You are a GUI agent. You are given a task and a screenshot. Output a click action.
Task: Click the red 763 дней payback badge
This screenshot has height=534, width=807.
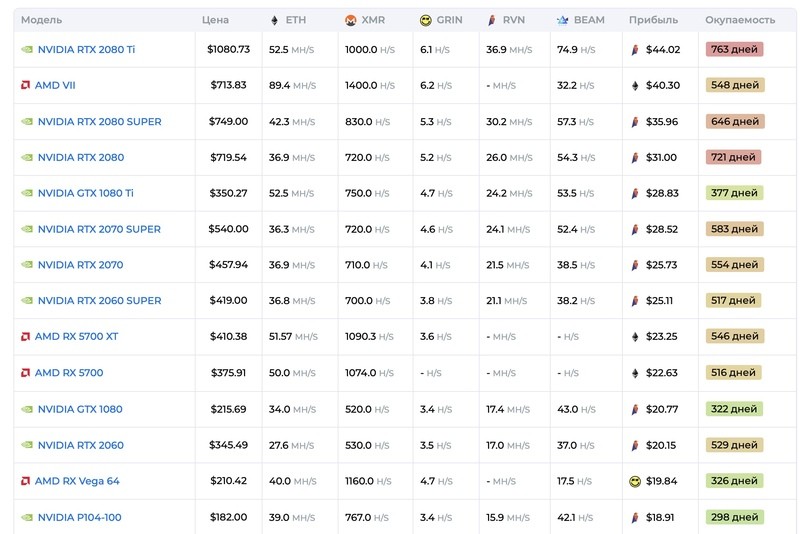click(734, 50)
